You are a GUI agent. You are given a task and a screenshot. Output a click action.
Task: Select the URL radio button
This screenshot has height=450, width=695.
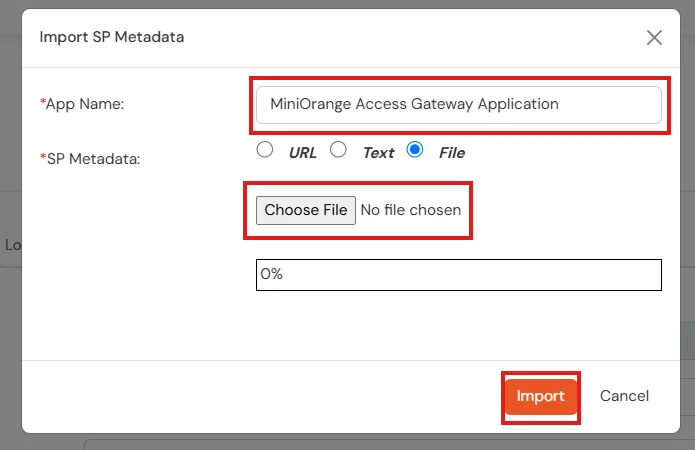265,150
